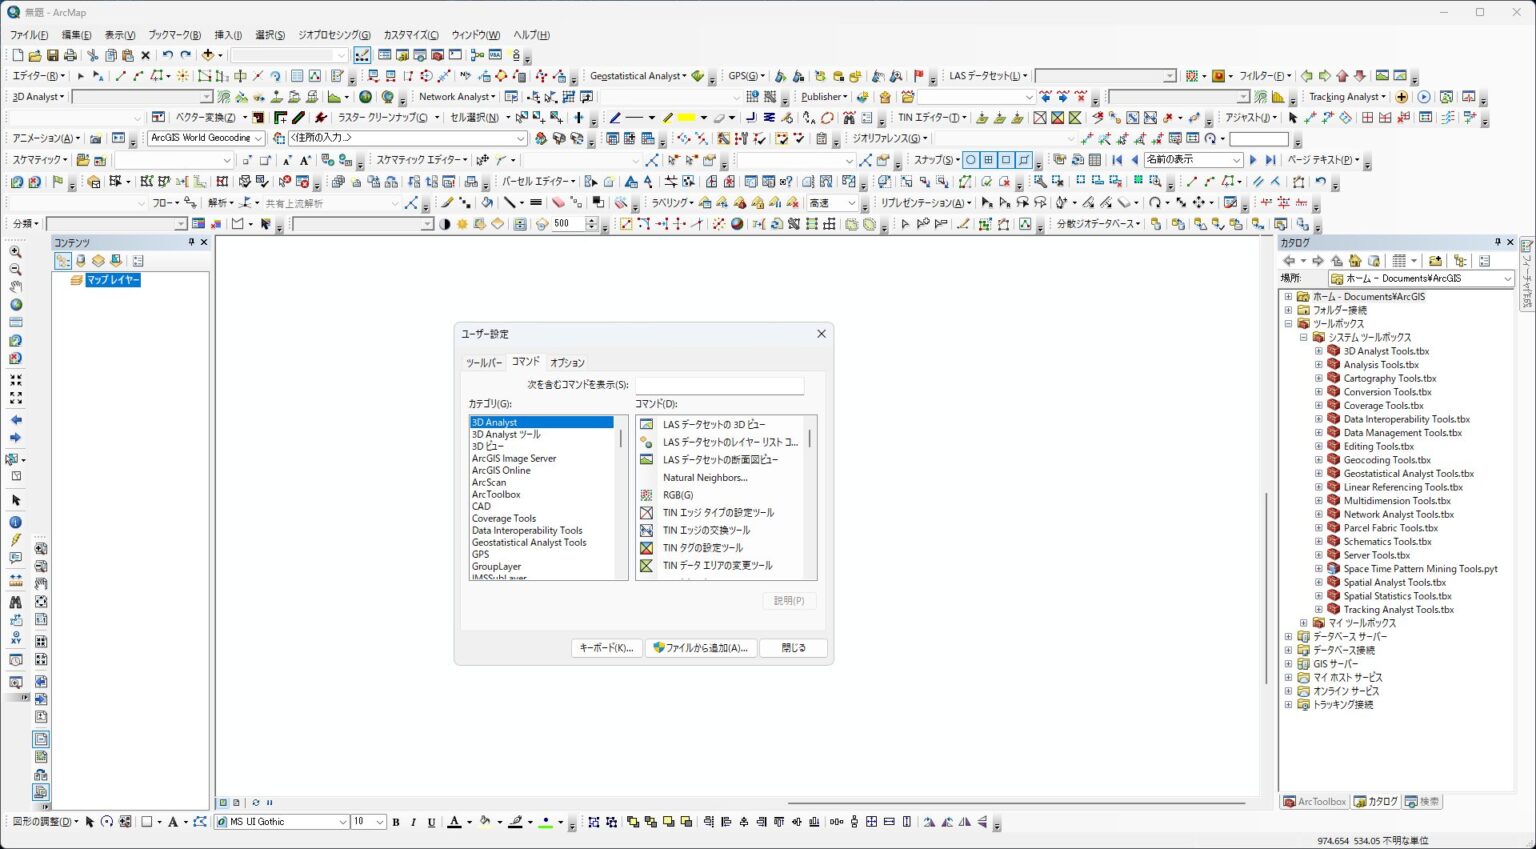Toggle auto-hide pin on the カタログ panel
Image resolution: width=1536 pixels, height=849 pixels.
tap(1496, 242)
